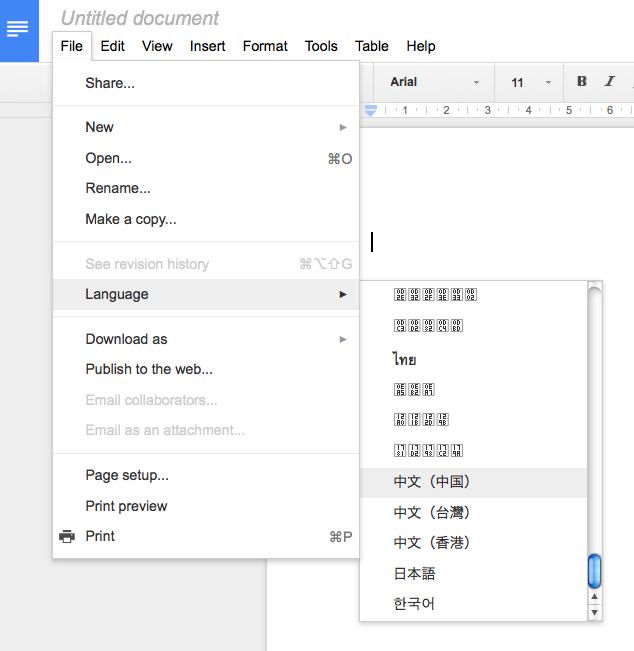Viewport: 634px width, 651px height.
Task: Expand the Language submenu arrow
Action: click(343, 294)
